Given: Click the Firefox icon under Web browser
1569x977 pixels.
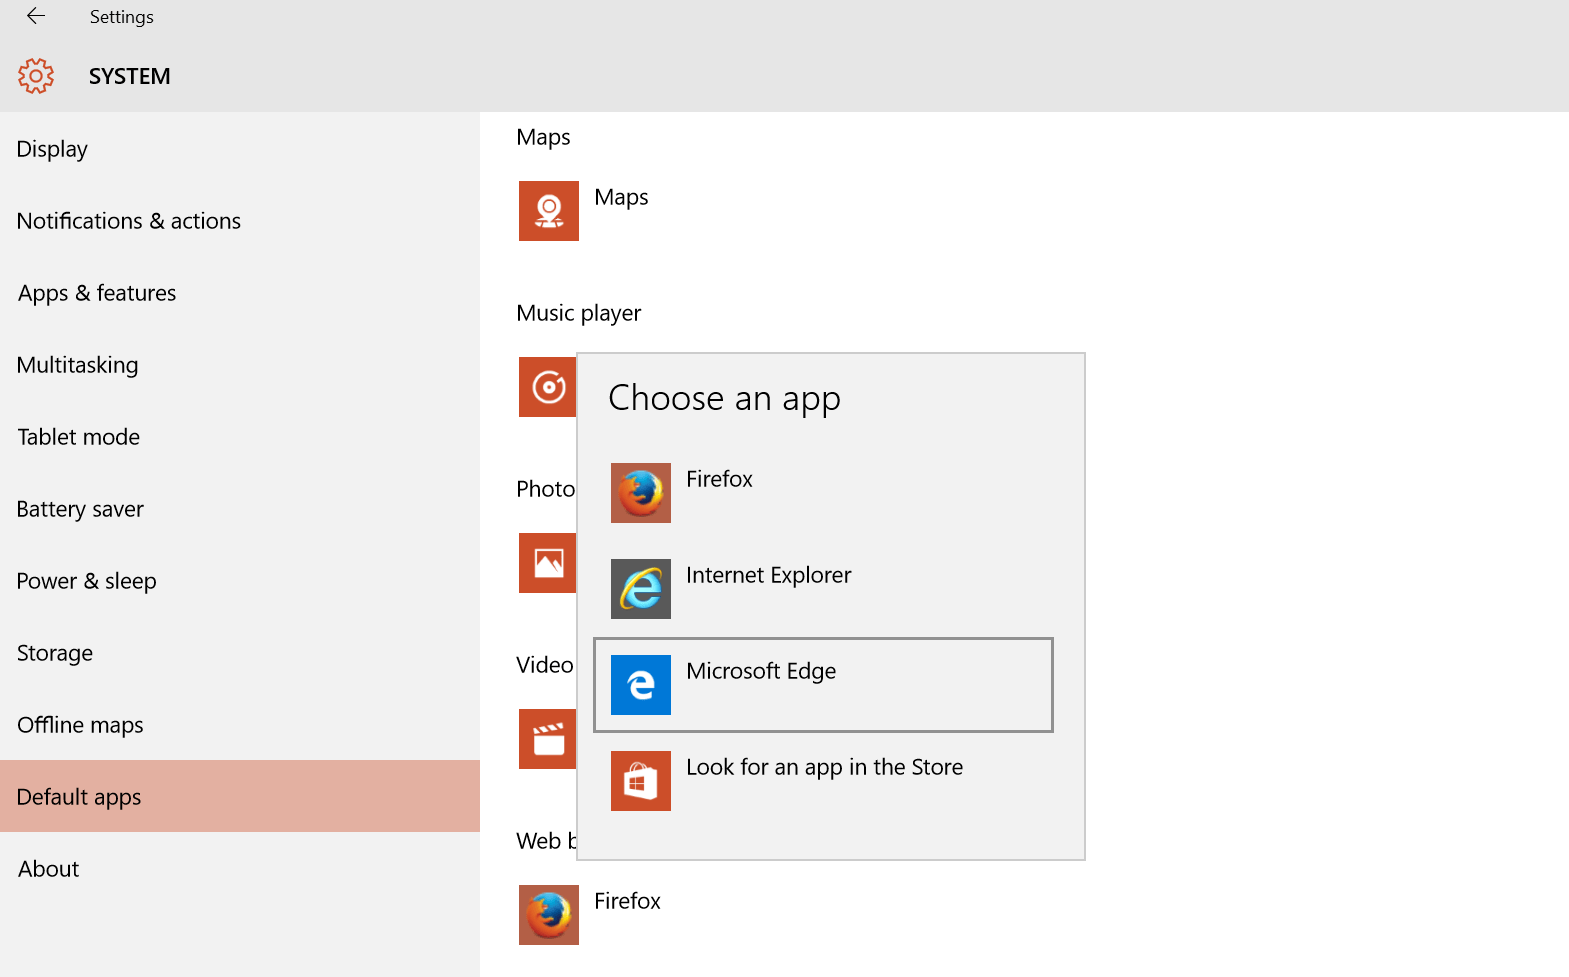Looking at the screenshot, I should (549, 915).
